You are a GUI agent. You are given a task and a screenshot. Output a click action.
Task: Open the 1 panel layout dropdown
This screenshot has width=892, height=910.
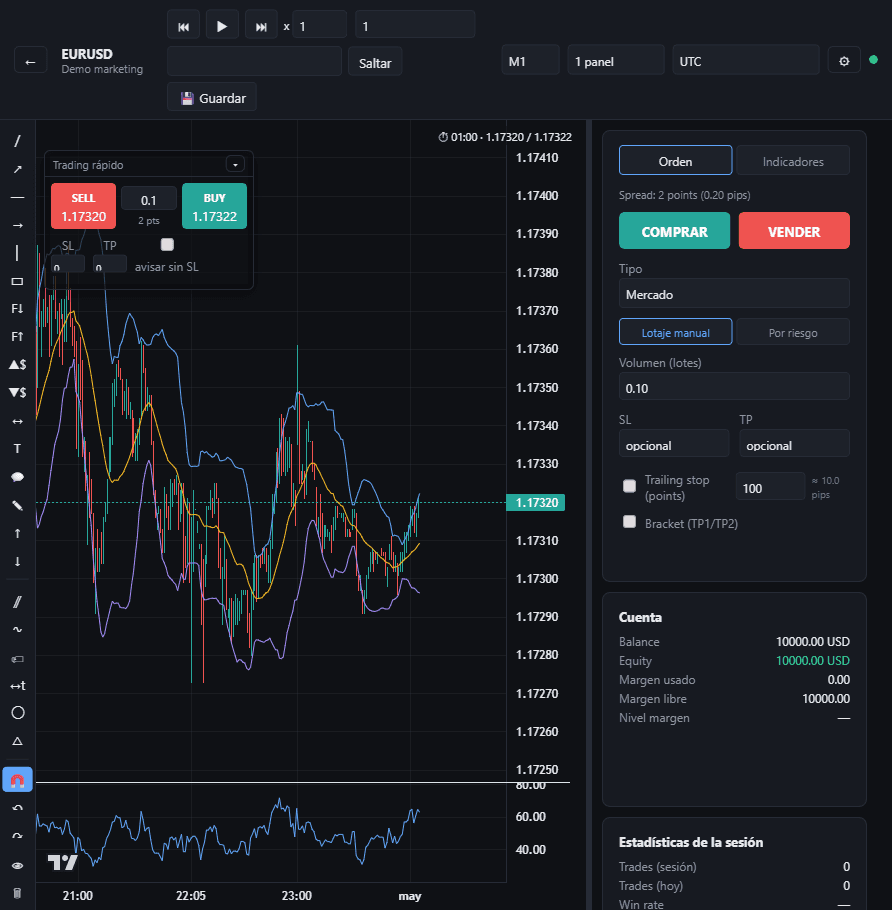[x=616, y=60]
